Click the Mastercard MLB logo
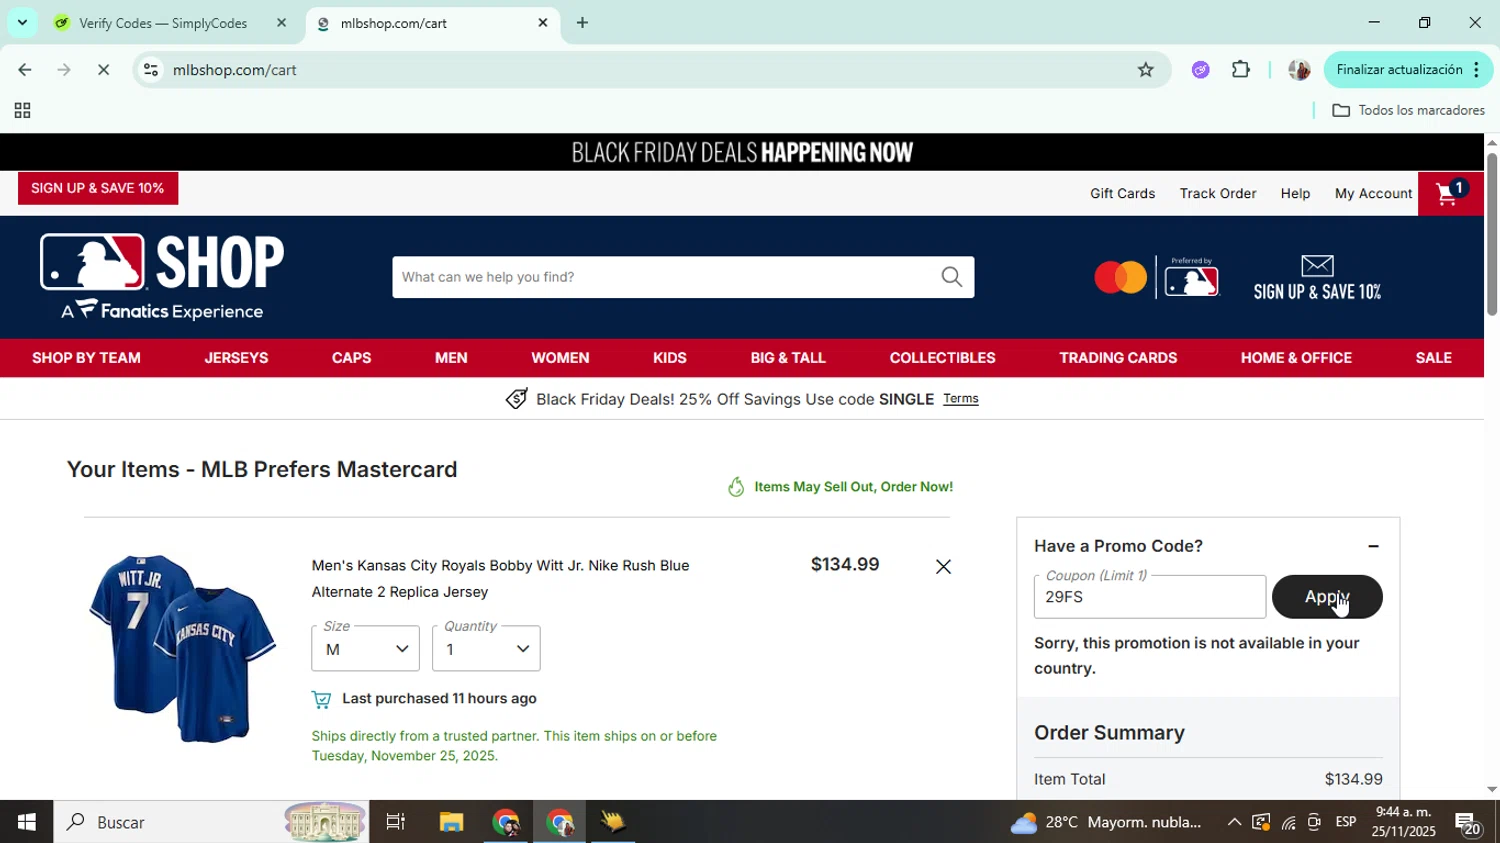1500x843 pixels. pos(1157,277)
